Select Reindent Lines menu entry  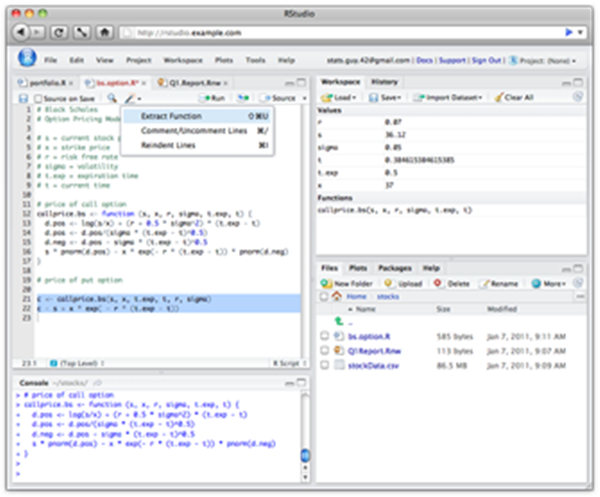tap(197, 145)
